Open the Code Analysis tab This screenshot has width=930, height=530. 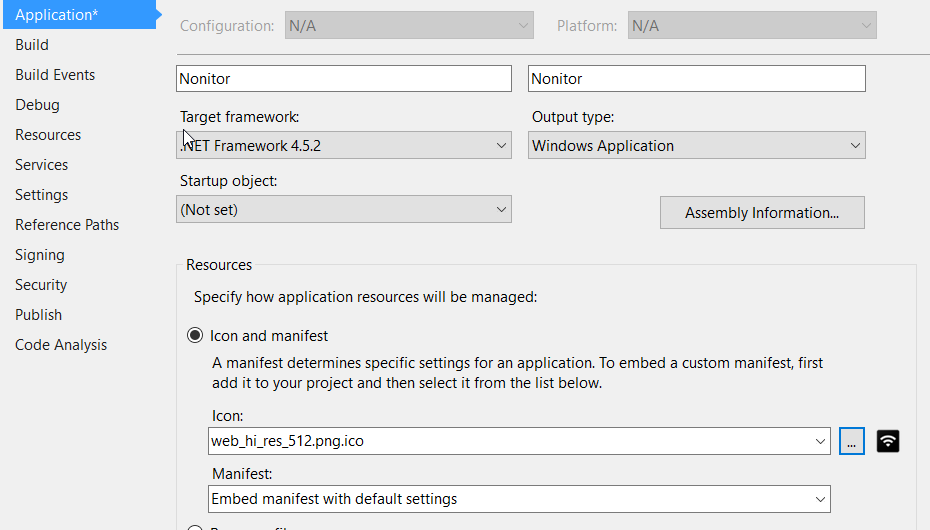pyautogui.click(x=61, y=345)
